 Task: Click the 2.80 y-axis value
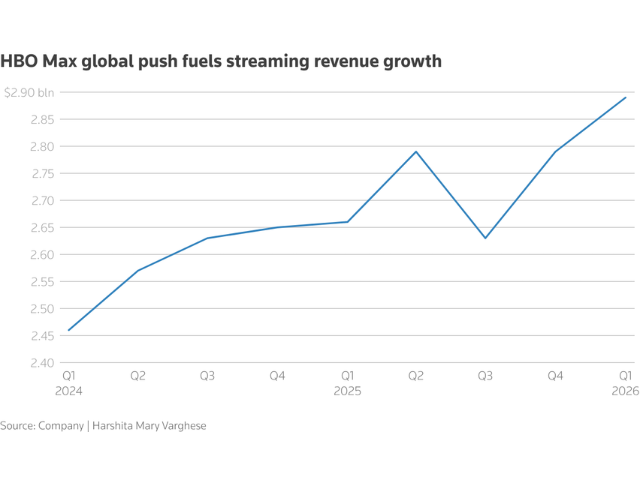[42, 147]
